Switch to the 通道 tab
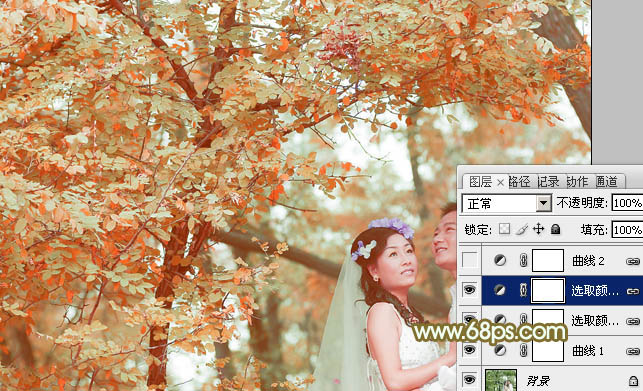The width and height of the screenshot is (643, 391). click(x=607, y=181)
